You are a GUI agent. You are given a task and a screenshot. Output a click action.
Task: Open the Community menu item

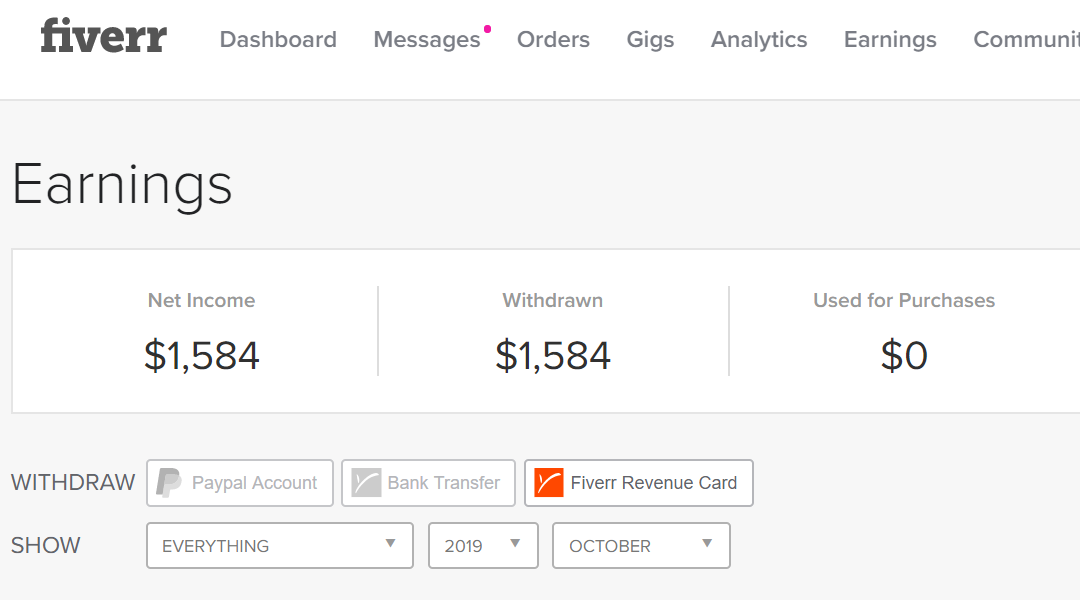tap(1026, 39)
